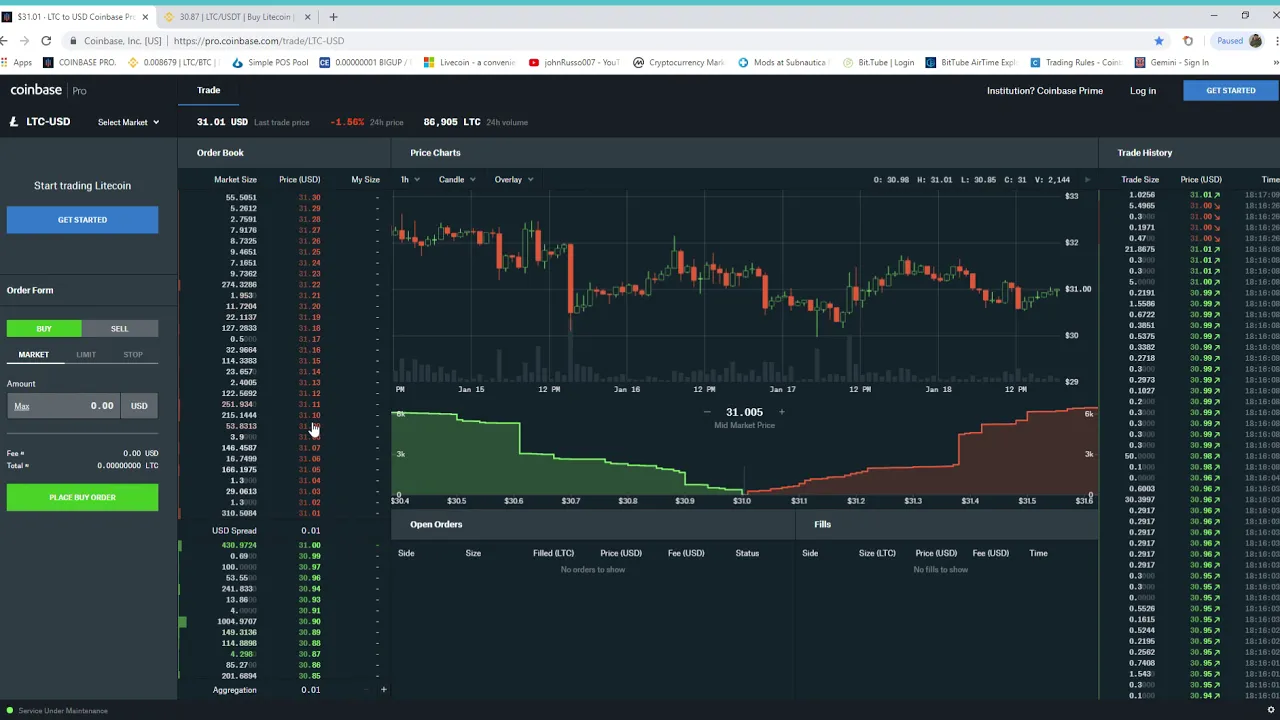The image size is (1280, 720).
Task: Open the Mods at Subnautica bookmark
Action: point(782,62)
